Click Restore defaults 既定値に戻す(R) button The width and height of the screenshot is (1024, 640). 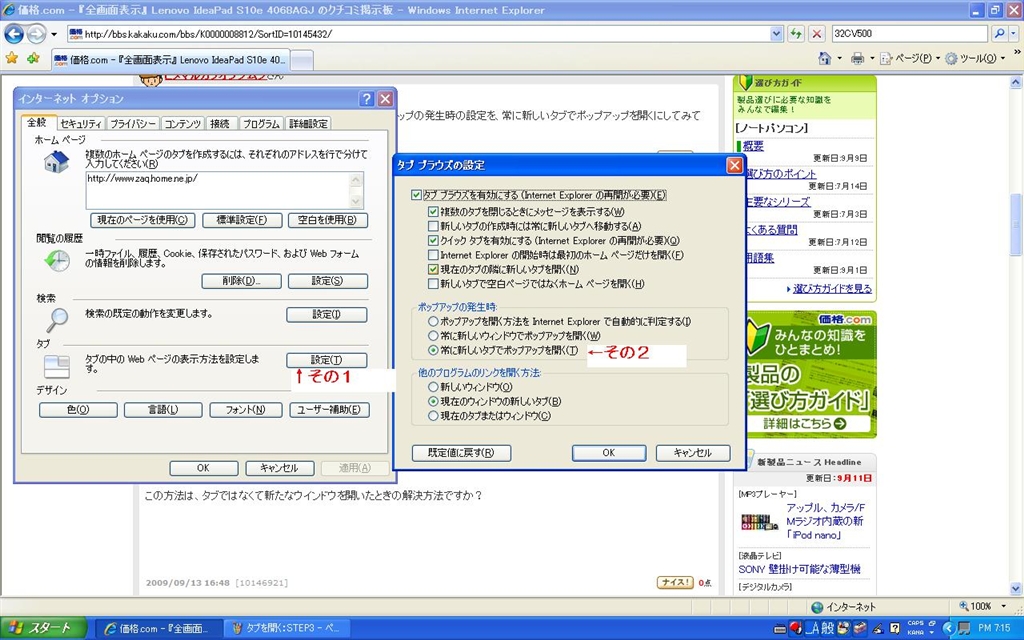pyautogui.click(x=461, y=453)
